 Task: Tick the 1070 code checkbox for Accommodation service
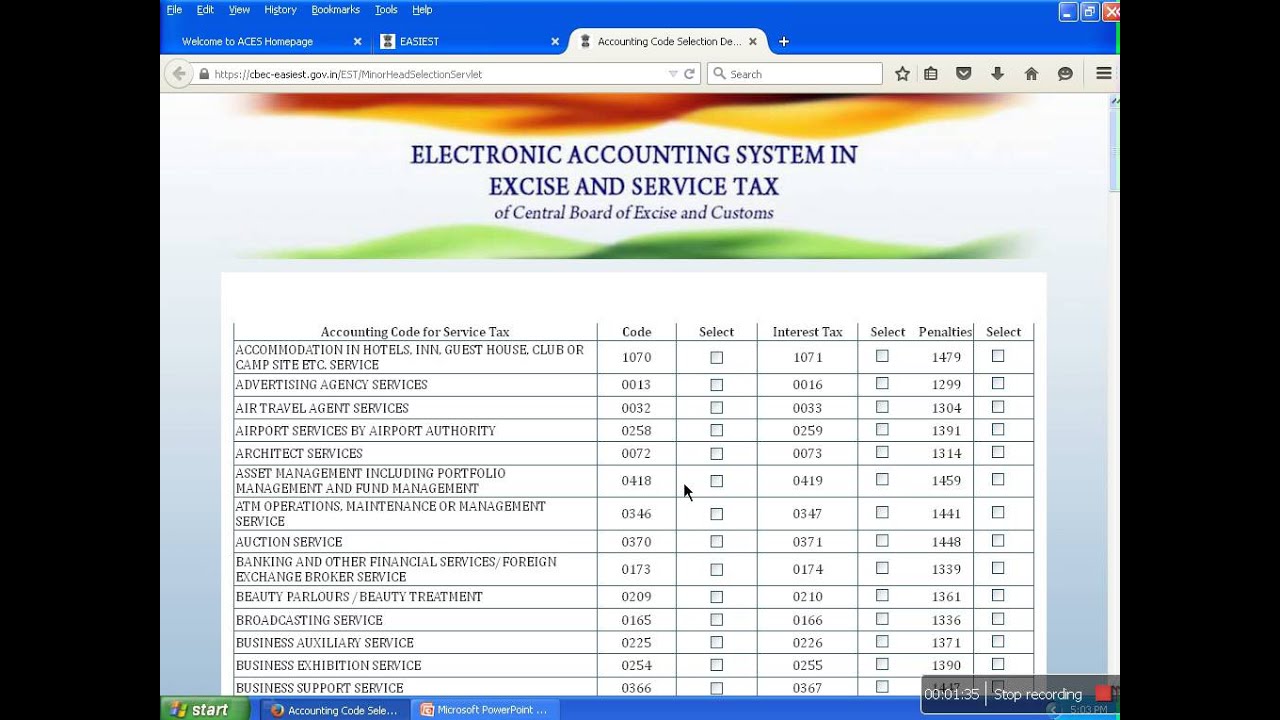click(716, 357)
